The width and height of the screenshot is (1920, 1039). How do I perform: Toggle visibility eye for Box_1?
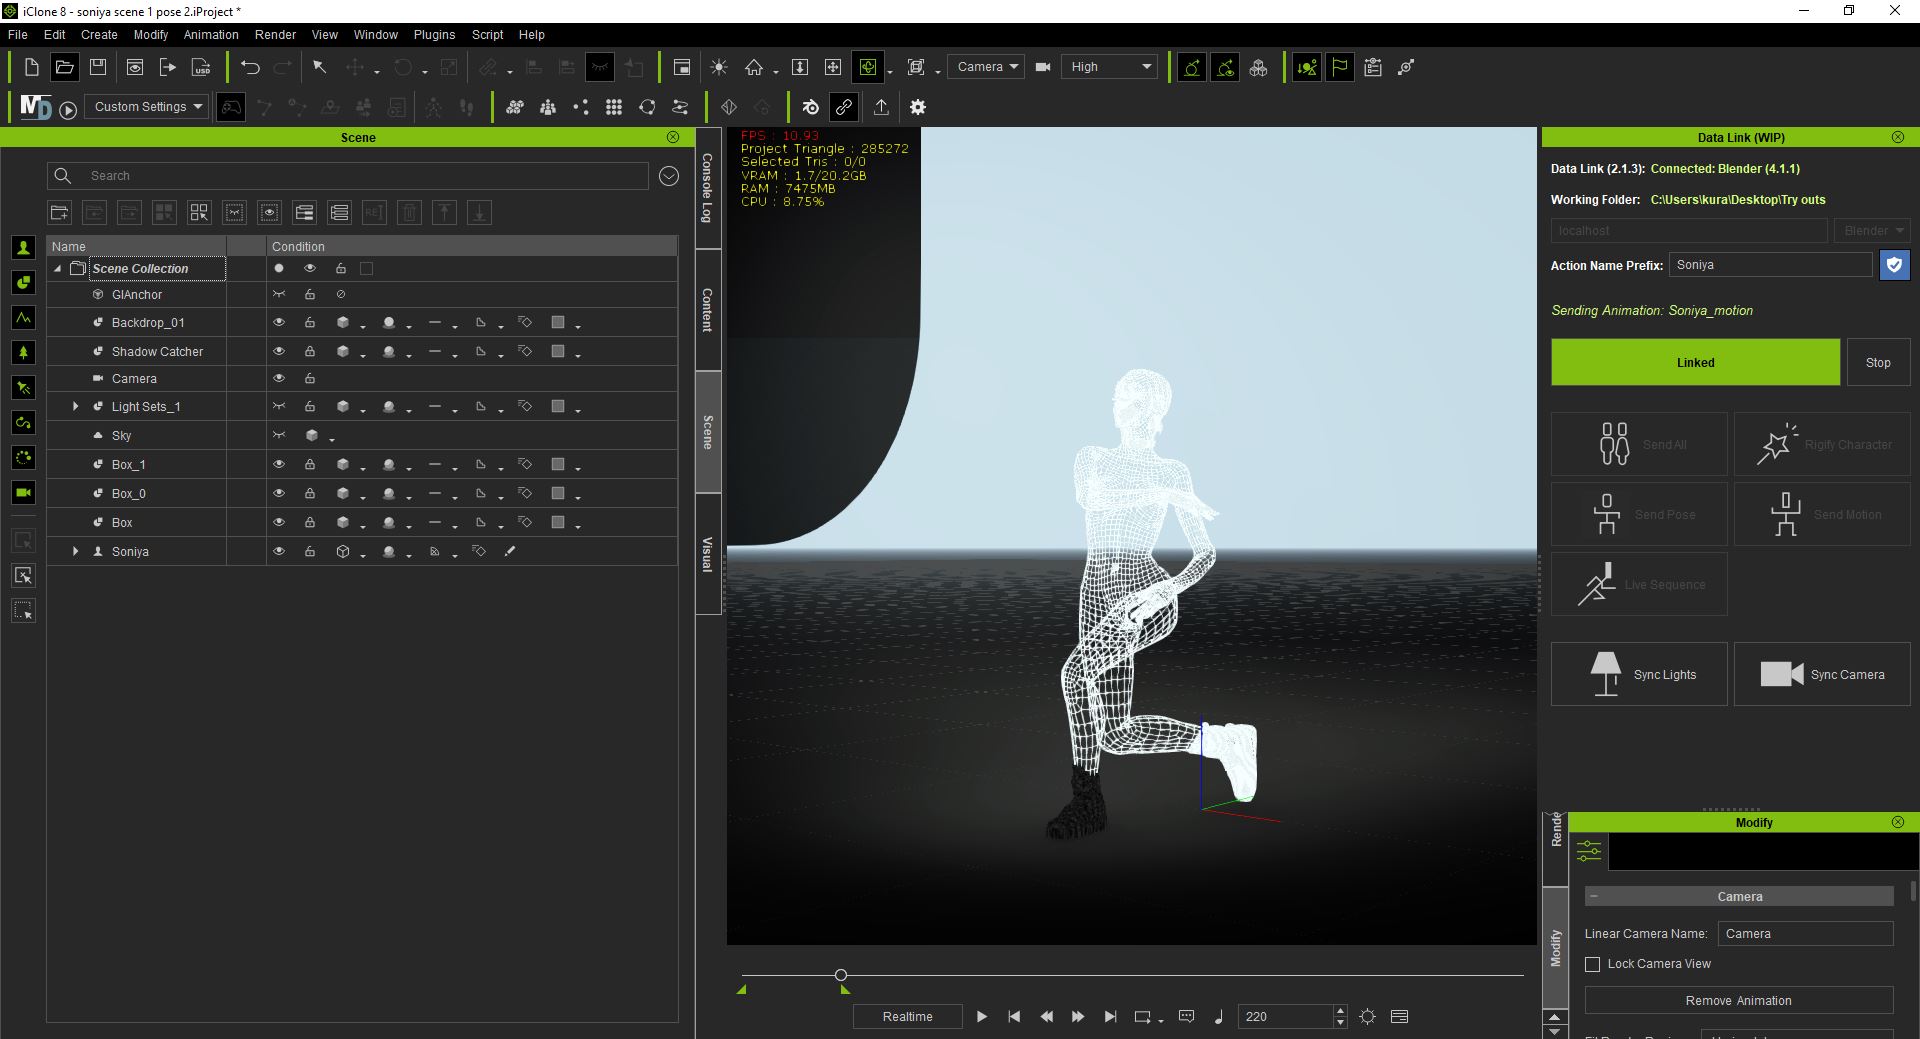(x=279, y=464)
